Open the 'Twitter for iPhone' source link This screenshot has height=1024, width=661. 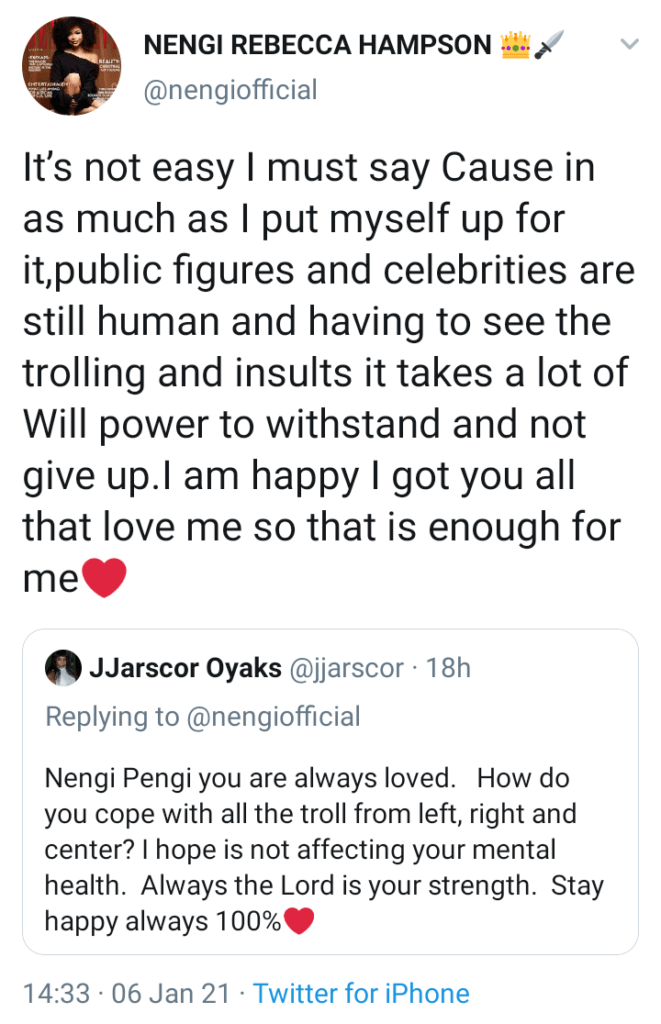[361, 993]
